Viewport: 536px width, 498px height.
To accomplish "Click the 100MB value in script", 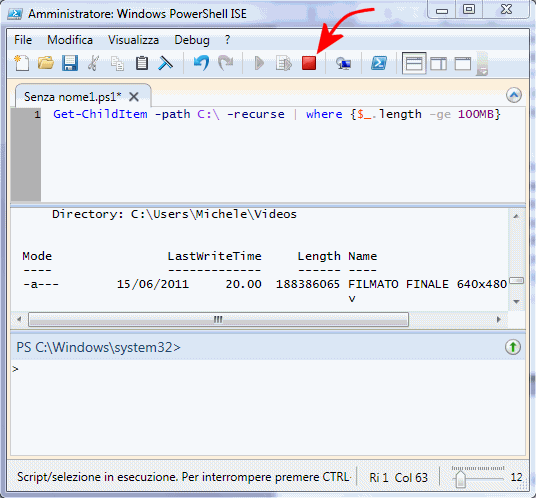I will tap(475, 114).
